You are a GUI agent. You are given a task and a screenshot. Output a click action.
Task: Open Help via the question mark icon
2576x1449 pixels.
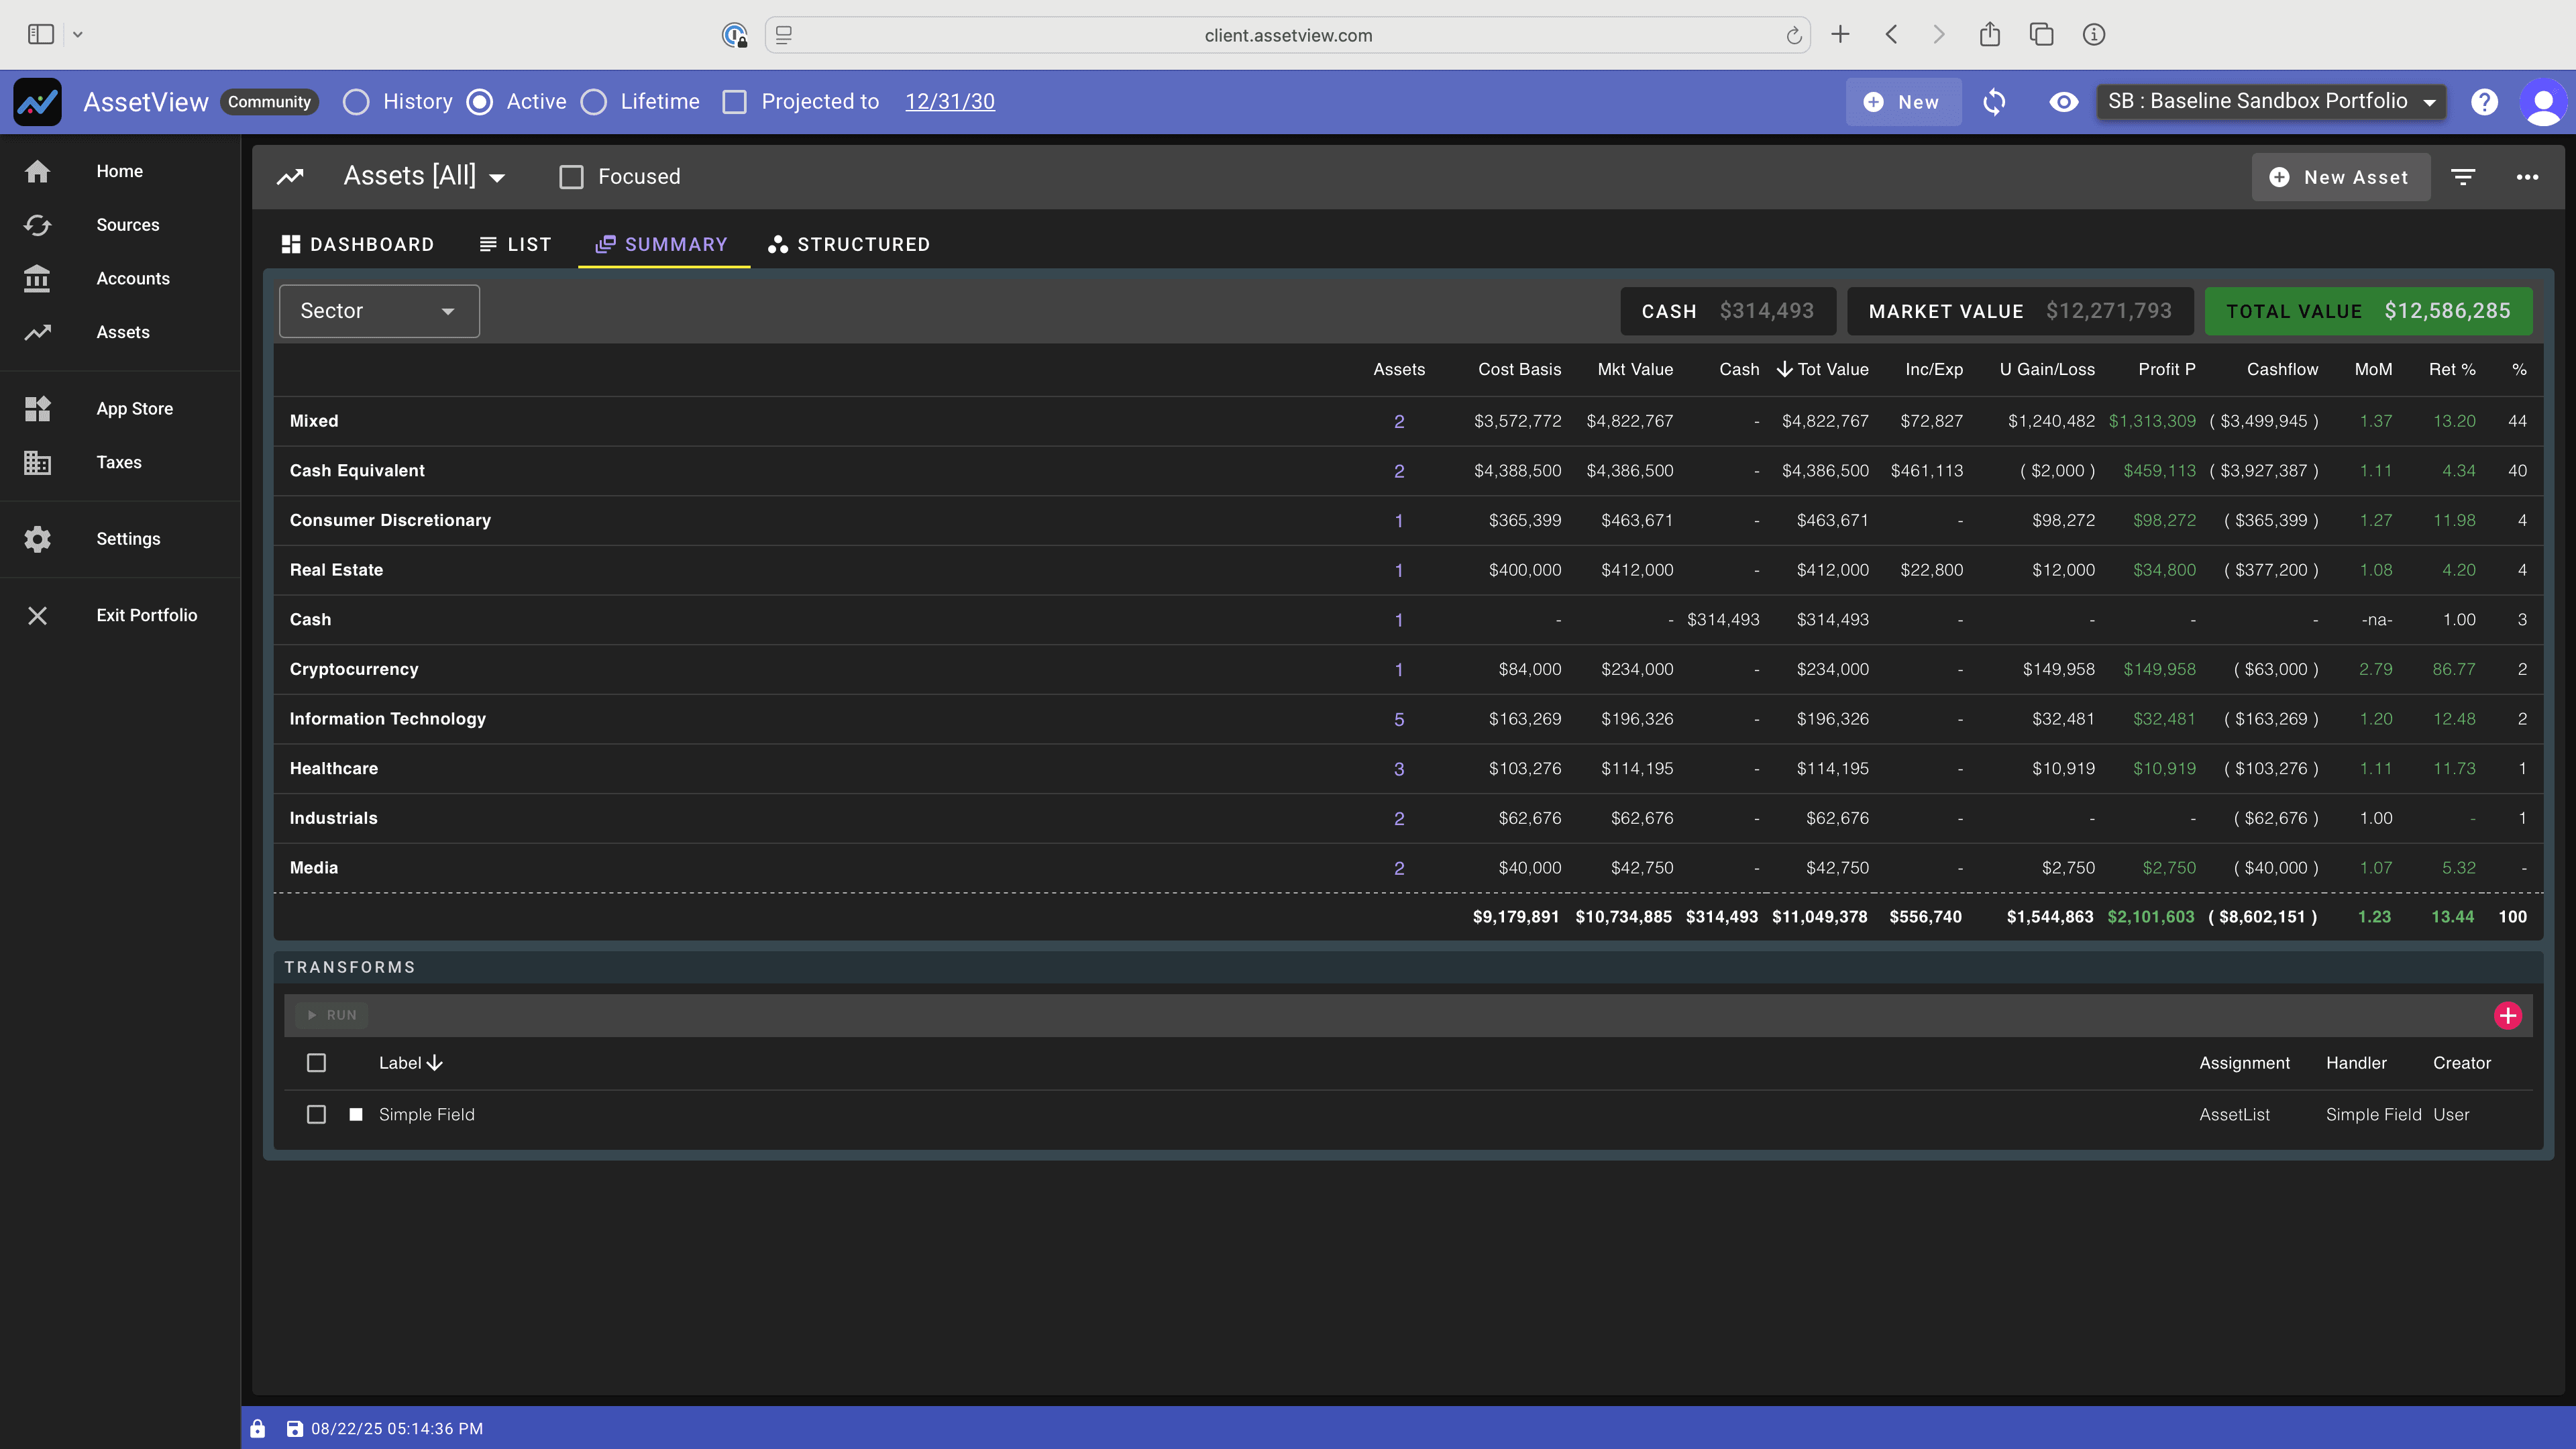pyautogui.click(x=2485, y=101)
